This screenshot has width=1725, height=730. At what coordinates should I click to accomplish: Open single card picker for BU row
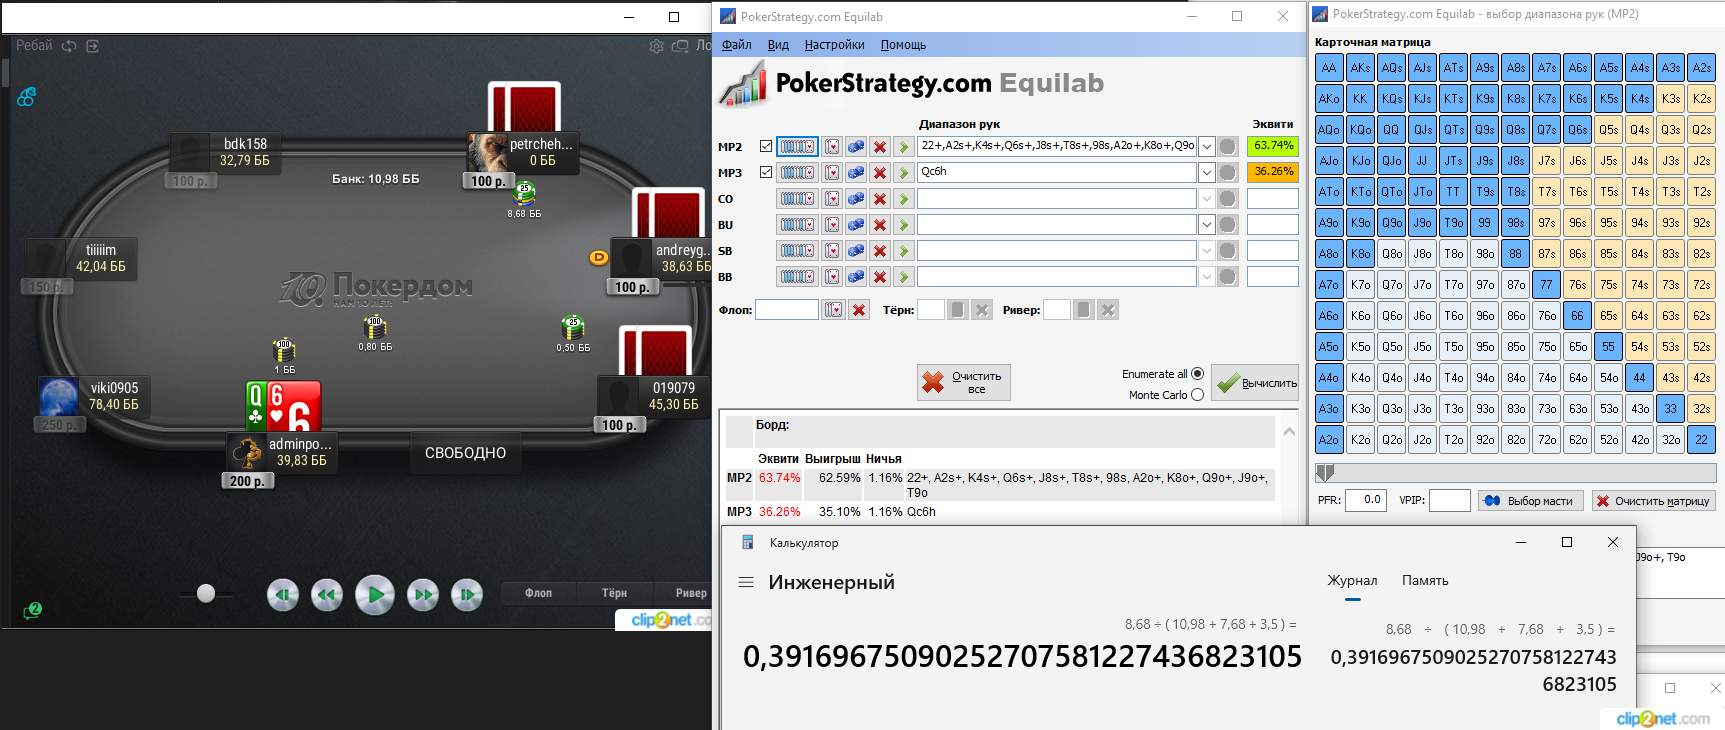(x=832, y=225)
